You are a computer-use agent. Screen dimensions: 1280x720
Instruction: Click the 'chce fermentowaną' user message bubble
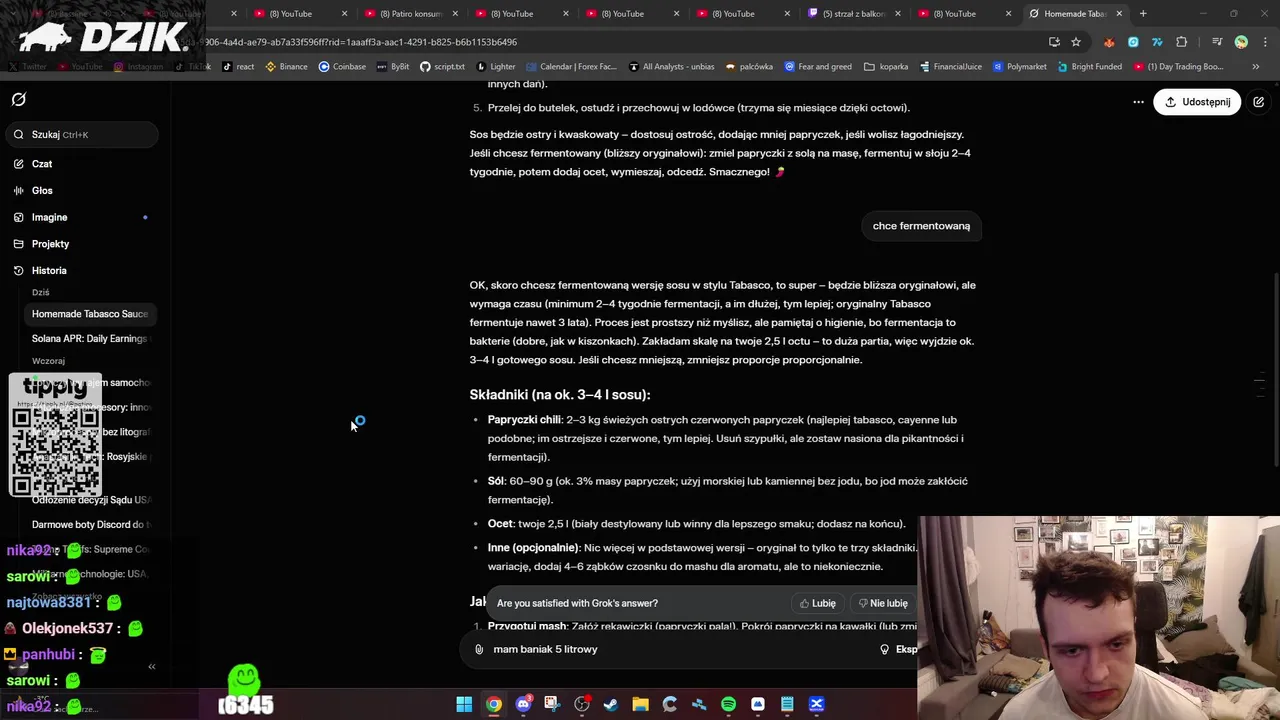coord(921,226)
